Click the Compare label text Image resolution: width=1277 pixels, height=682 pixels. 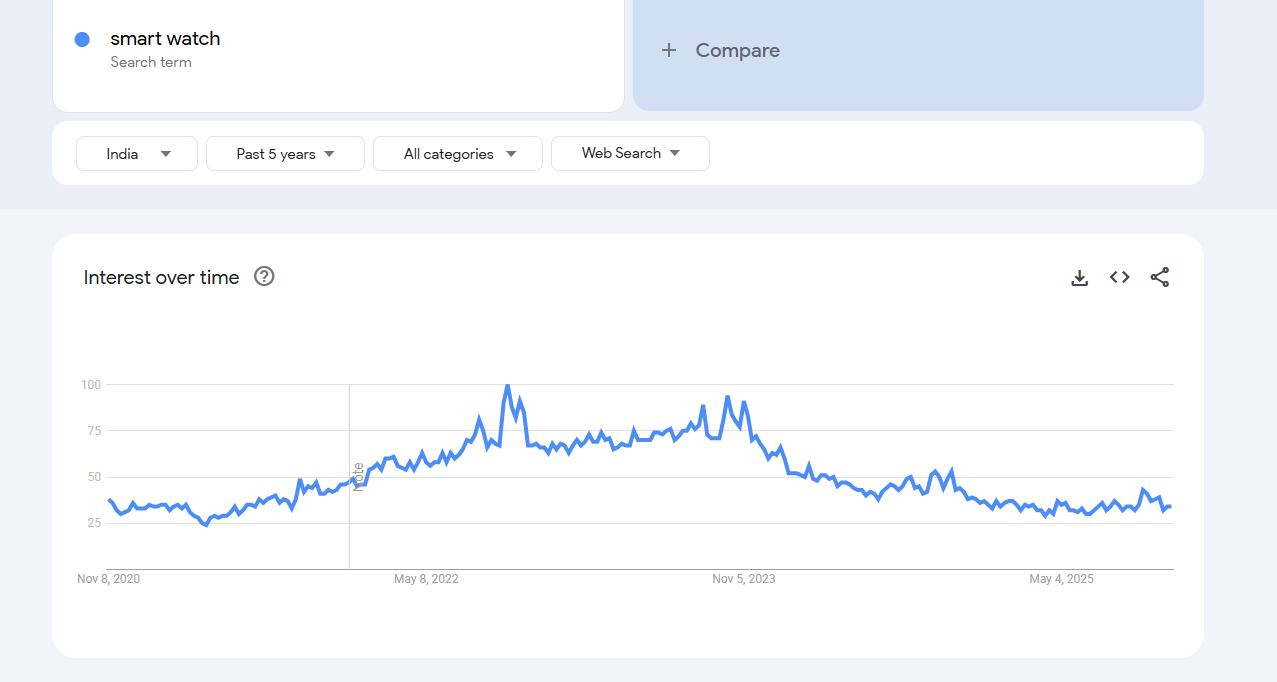[x=737, y=50]
